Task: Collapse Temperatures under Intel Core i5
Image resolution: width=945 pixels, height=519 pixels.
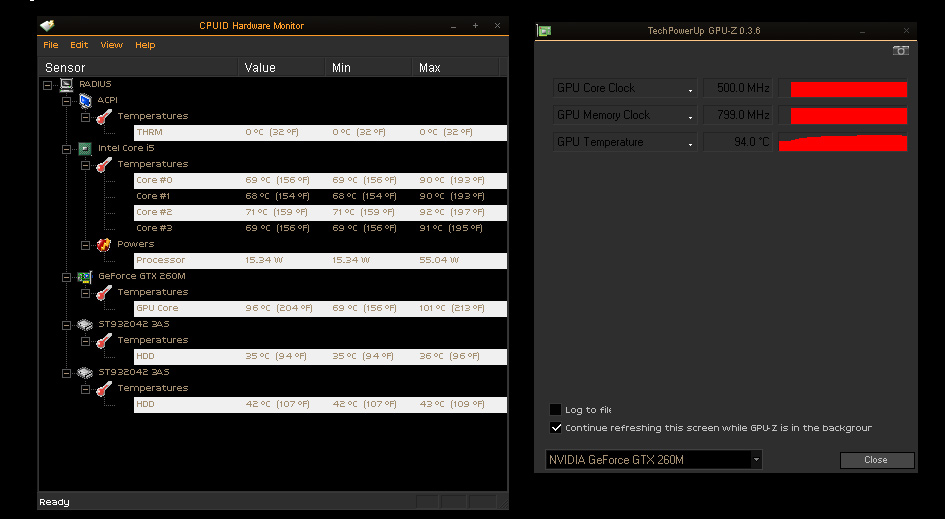Action: tap(86, 165)
